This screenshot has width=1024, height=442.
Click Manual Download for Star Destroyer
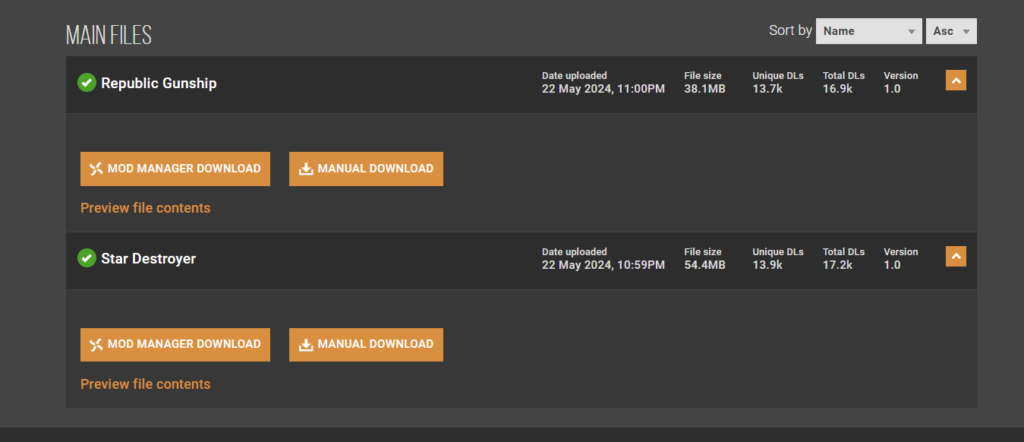[x=366, y=344]
